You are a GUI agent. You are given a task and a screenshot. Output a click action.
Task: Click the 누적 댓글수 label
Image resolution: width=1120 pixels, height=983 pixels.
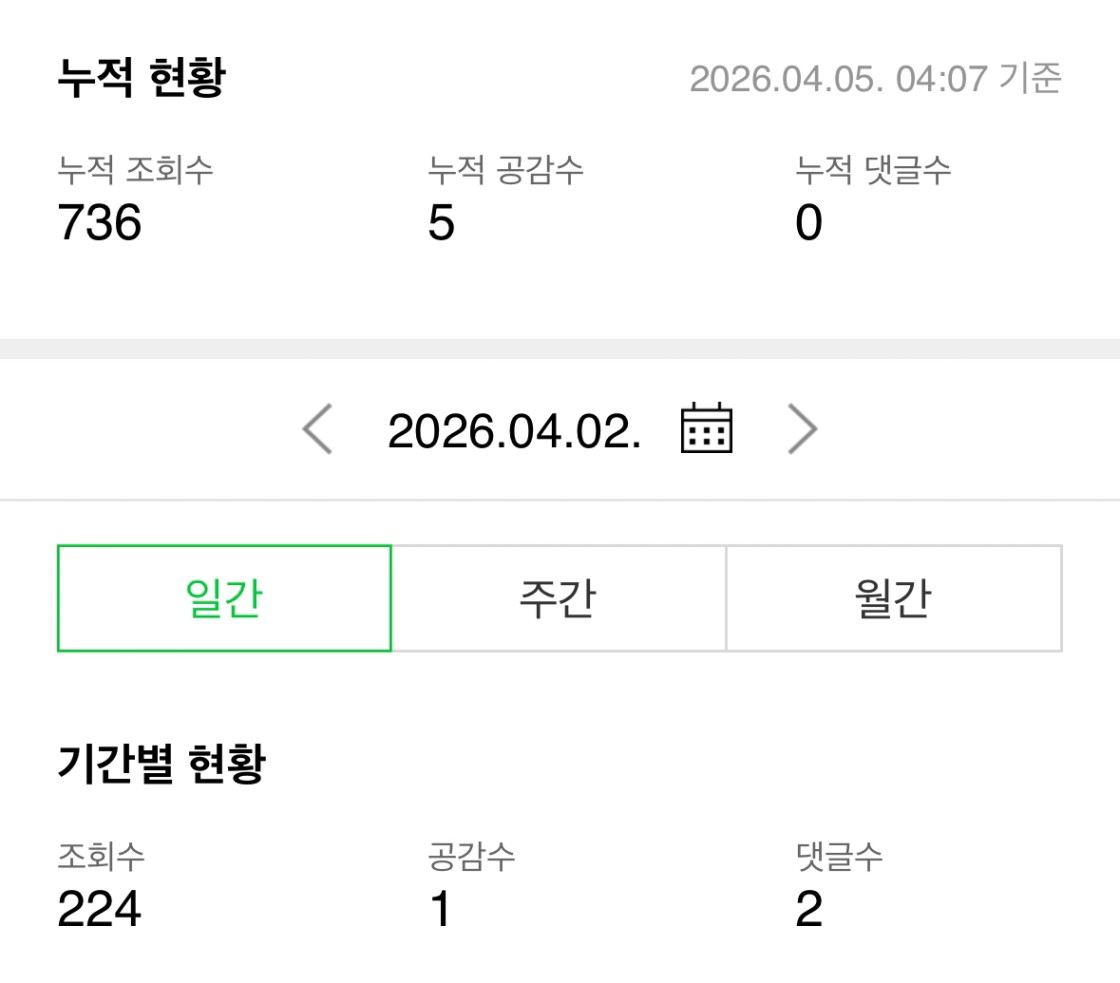tap(873, 171)
